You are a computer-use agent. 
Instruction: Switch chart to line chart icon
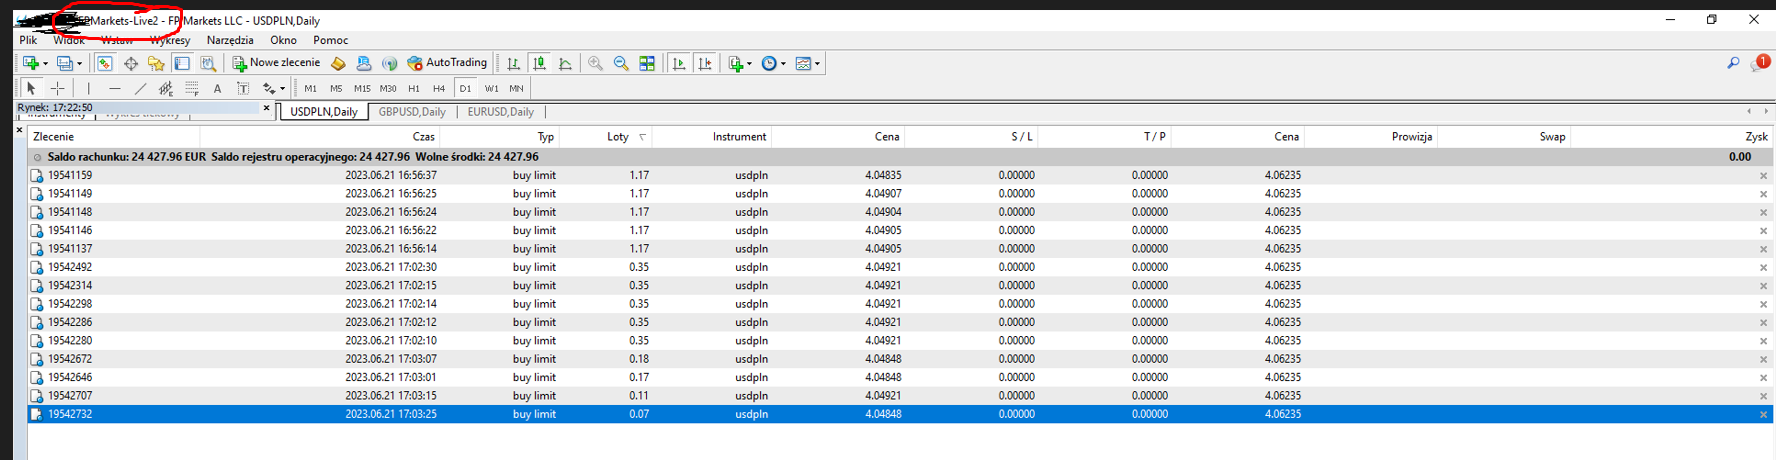565,63
